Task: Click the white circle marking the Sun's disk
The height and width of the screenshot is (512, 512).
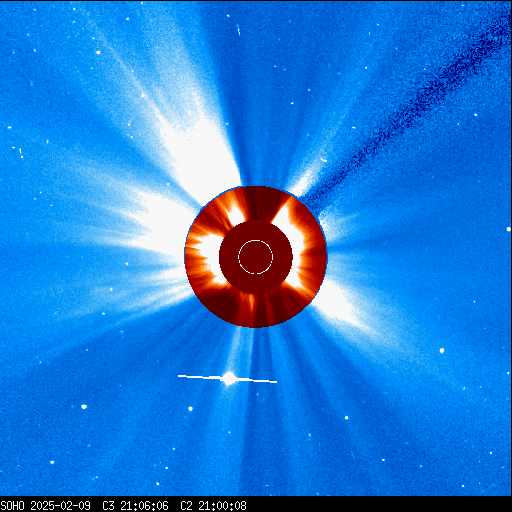Action: click(x=256, y=257)
